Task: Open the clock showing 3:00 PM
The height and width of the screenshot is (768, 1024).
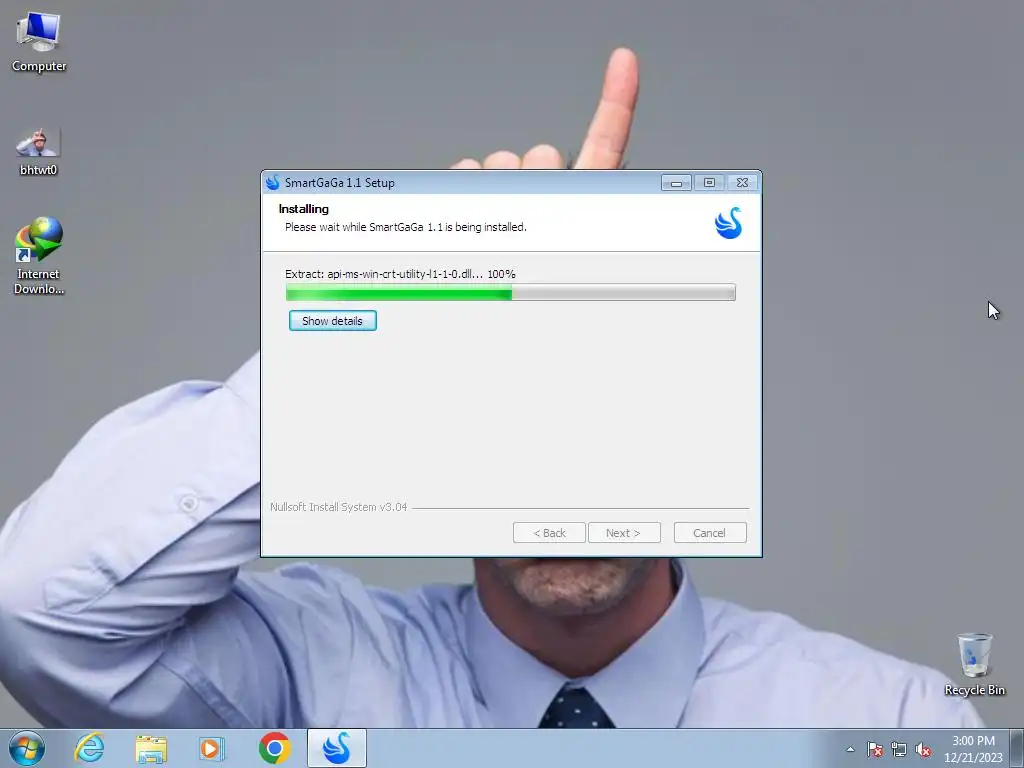Action: (972, 749)
